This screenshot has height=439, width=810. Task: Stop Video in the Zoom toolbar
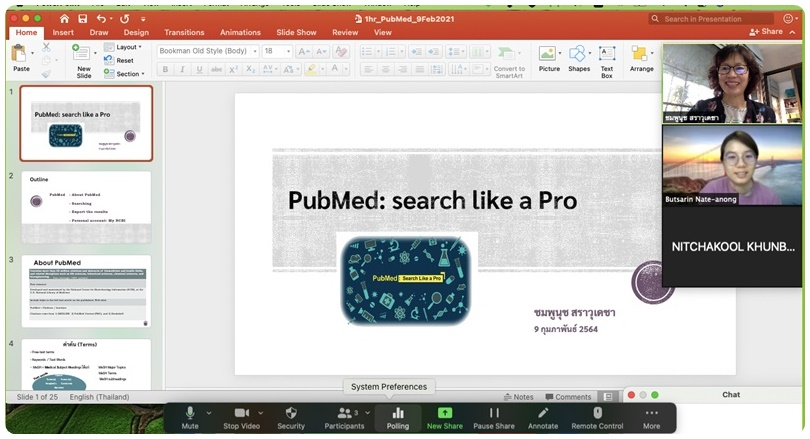pos(240,417)
